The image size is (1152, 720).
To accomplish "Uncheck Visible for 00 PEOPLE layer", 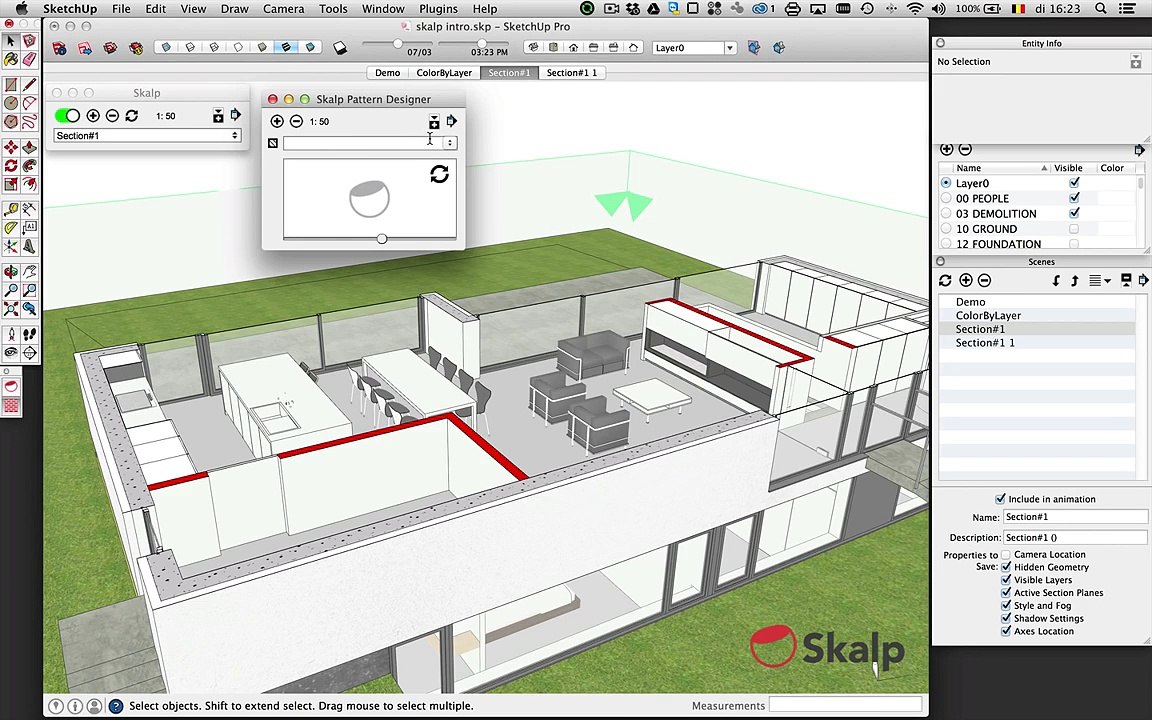I will [1074, 198].
